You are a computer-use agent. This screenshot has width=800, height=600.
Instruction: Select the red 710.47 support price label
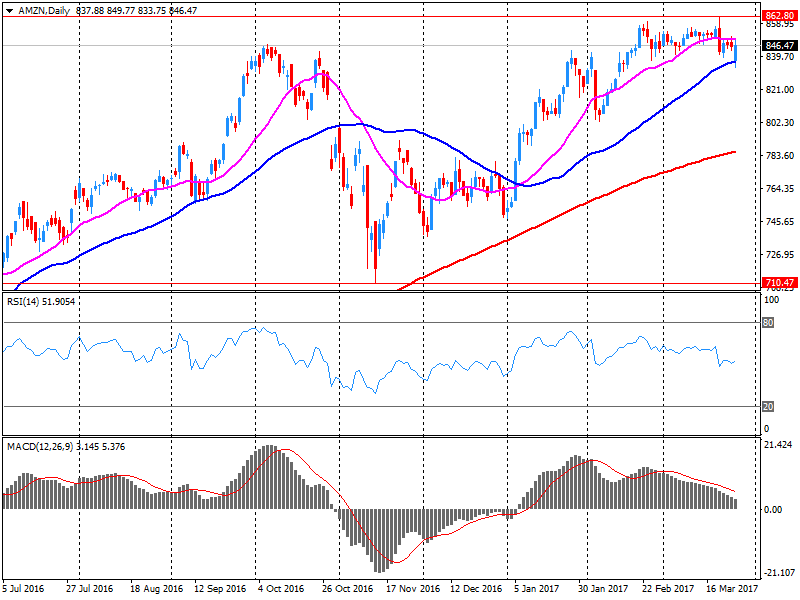[776, 284]
